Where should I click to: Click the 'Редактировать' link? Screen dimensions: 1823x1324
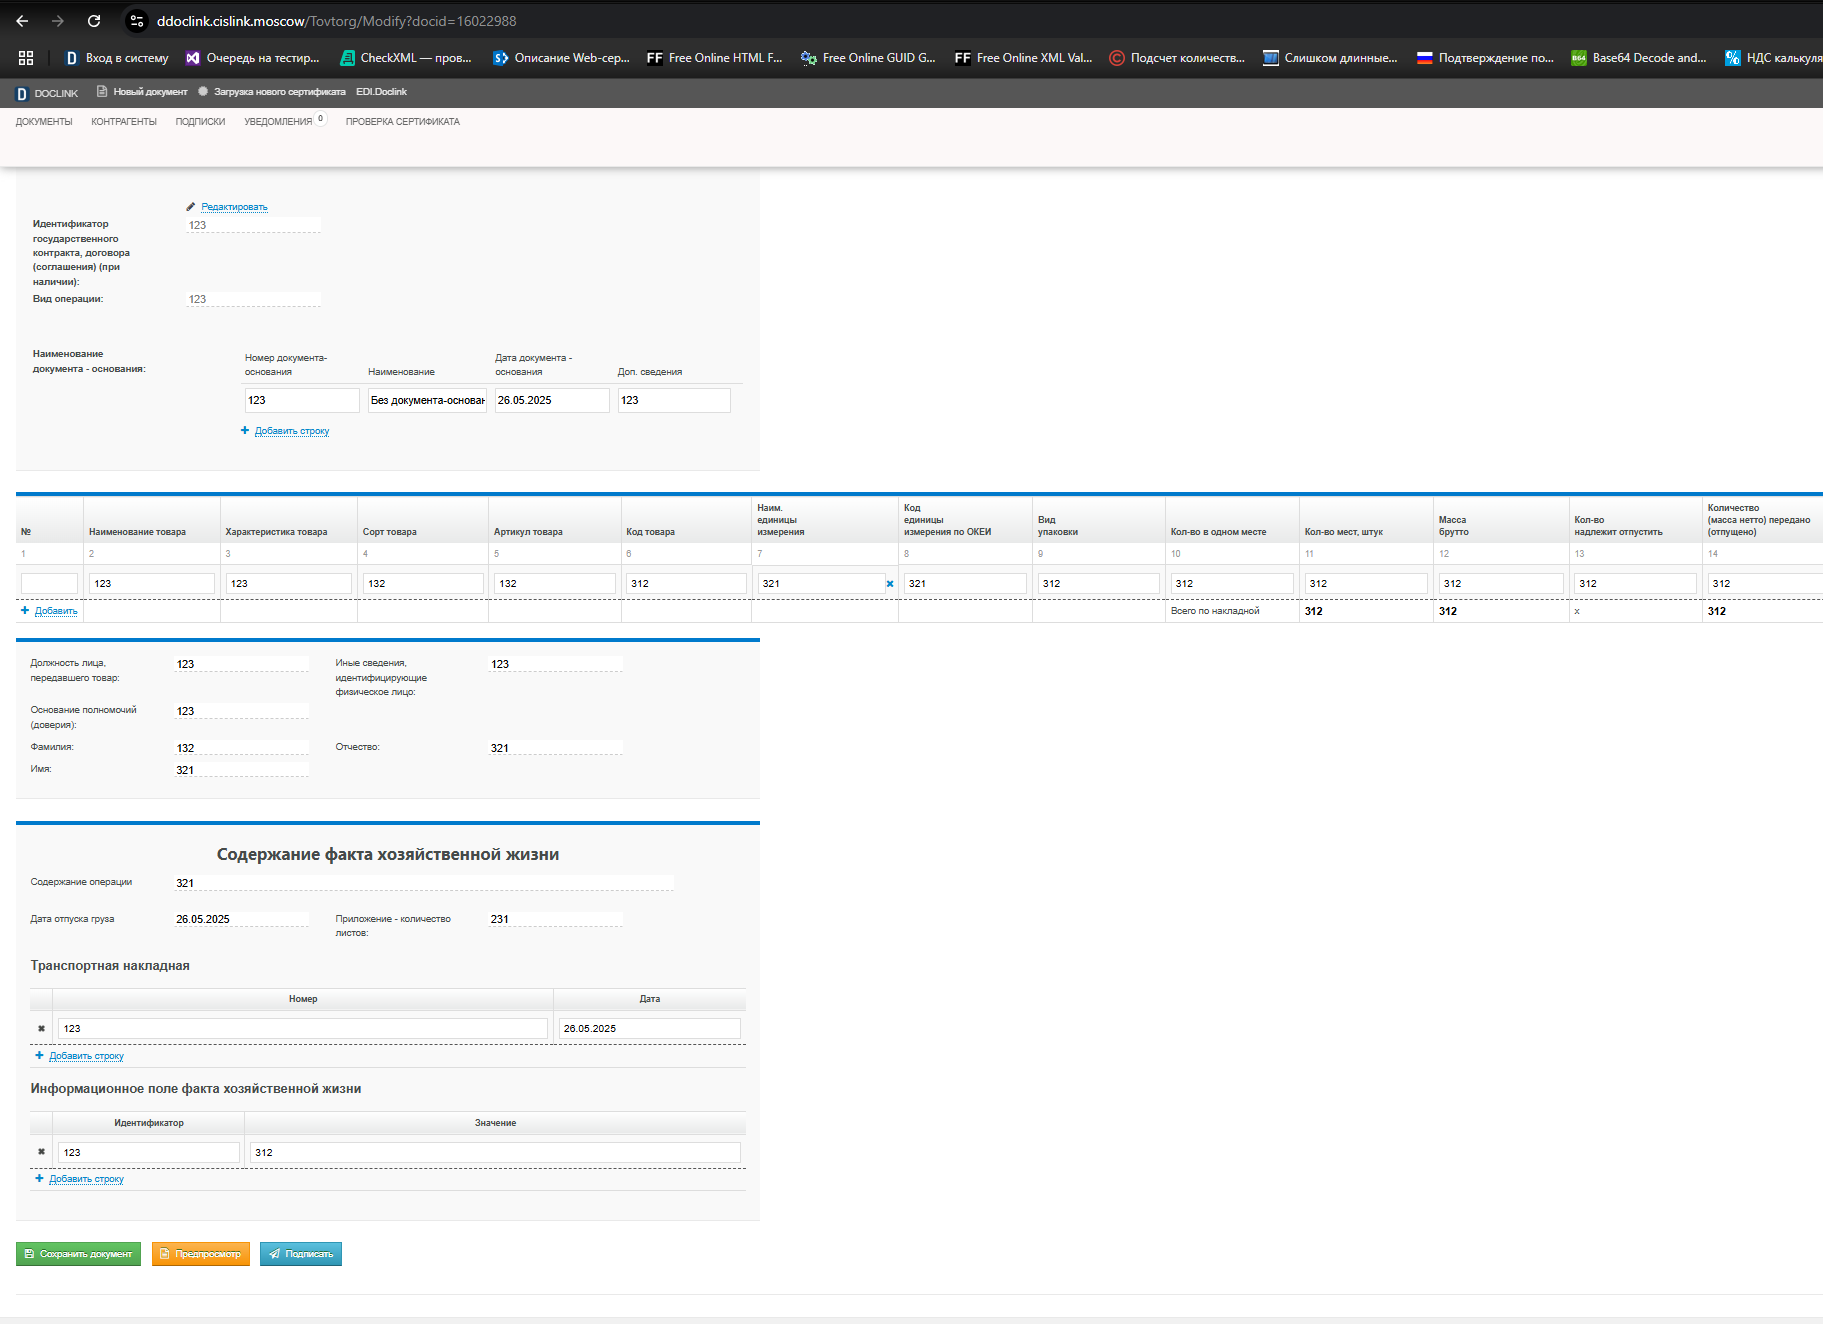click(x=234, y=207)
